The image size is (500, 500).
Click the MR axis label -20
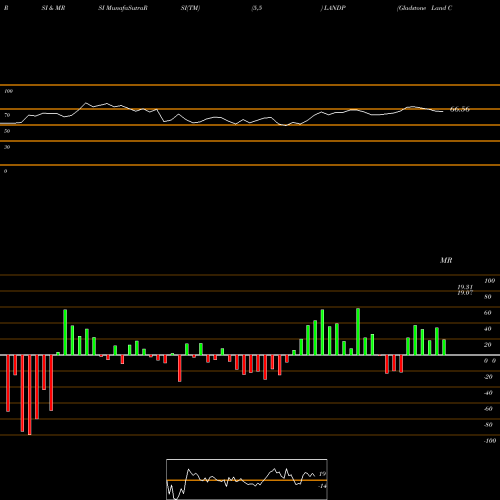[x=488, y=377]
